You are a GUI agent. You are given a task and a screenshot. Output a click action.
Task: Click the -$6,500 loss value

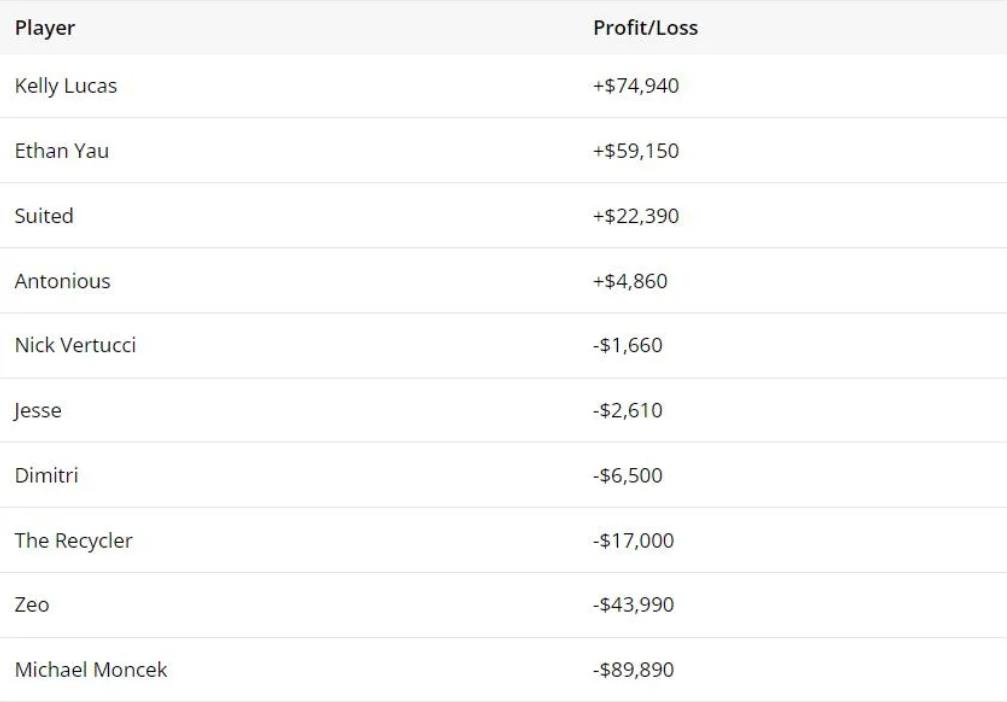coord(628,476)
